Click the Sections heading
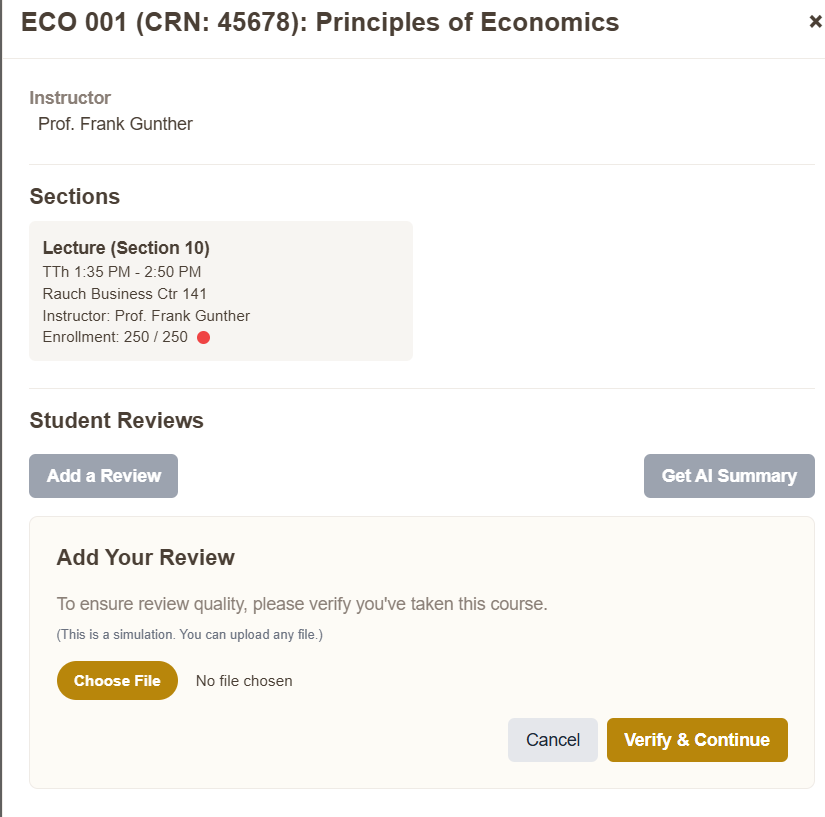 pyautogui.click(x=74, y=196)
